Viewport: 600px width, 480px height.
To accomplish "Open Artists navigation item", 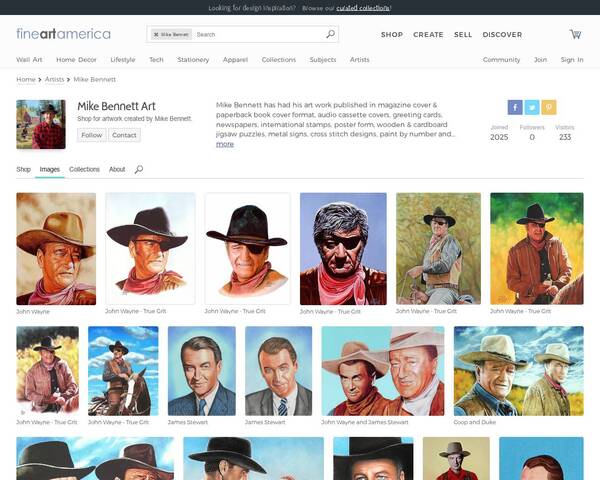I will tap(360, 60).
